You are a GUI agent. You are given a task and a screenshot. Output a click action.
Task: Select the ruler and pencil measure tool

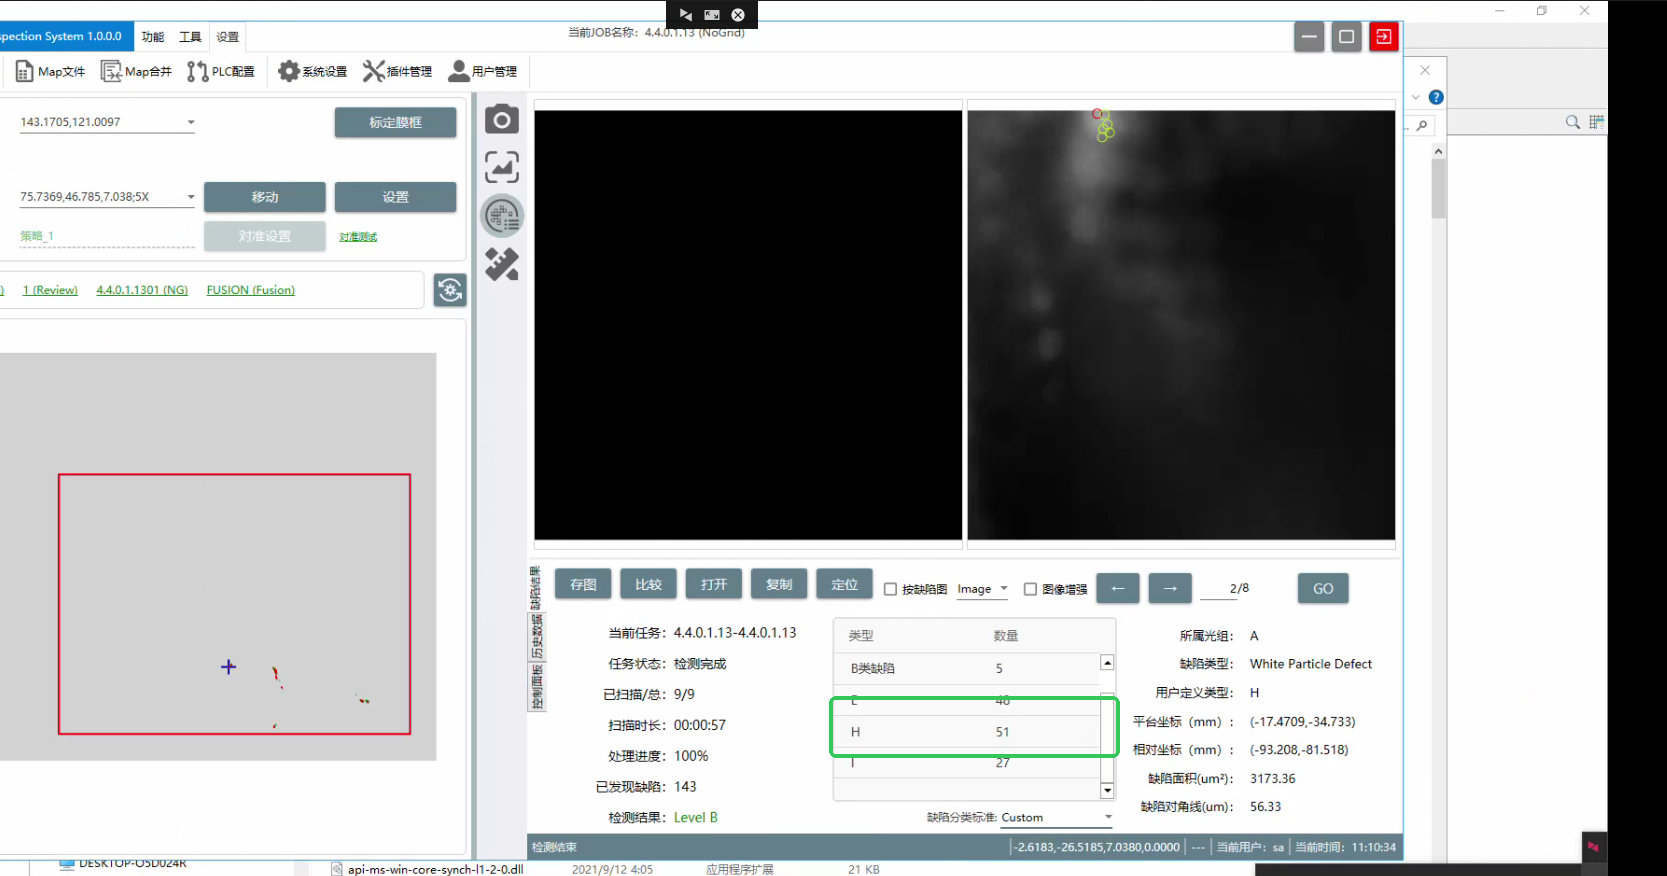pyautogui.click(x=502, y=264)
